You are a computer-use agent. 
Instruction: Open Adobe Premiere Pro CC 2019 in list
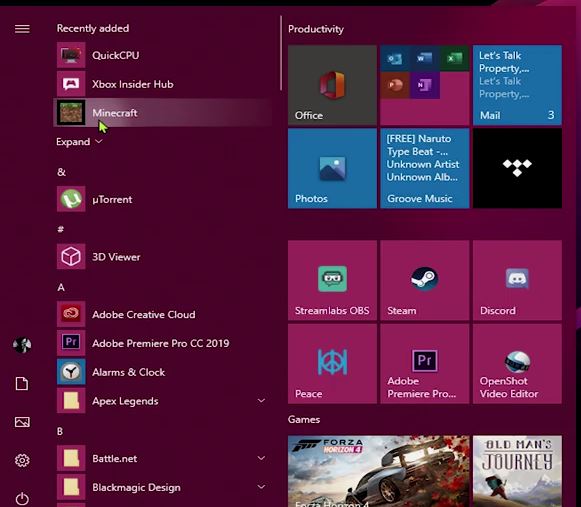(163, 343)
